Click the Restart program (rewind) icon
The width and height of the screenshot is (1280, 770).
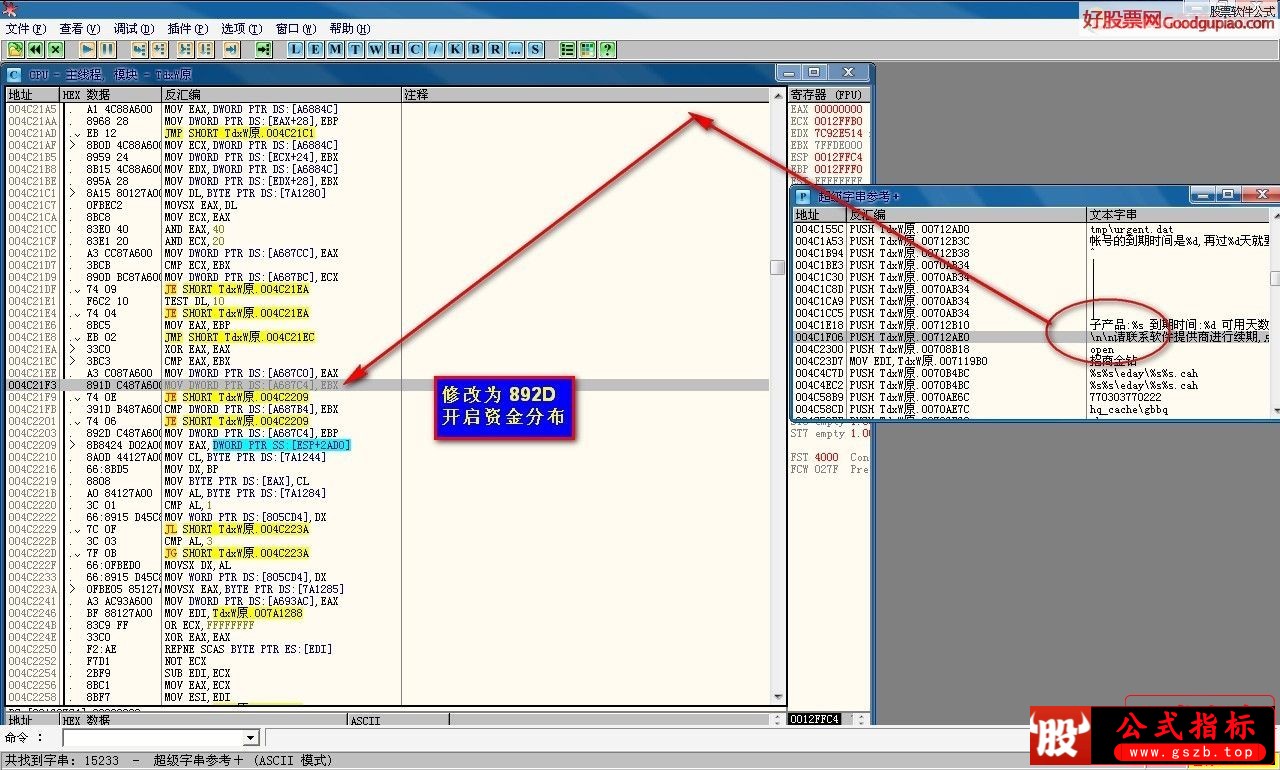pos(35,49)
